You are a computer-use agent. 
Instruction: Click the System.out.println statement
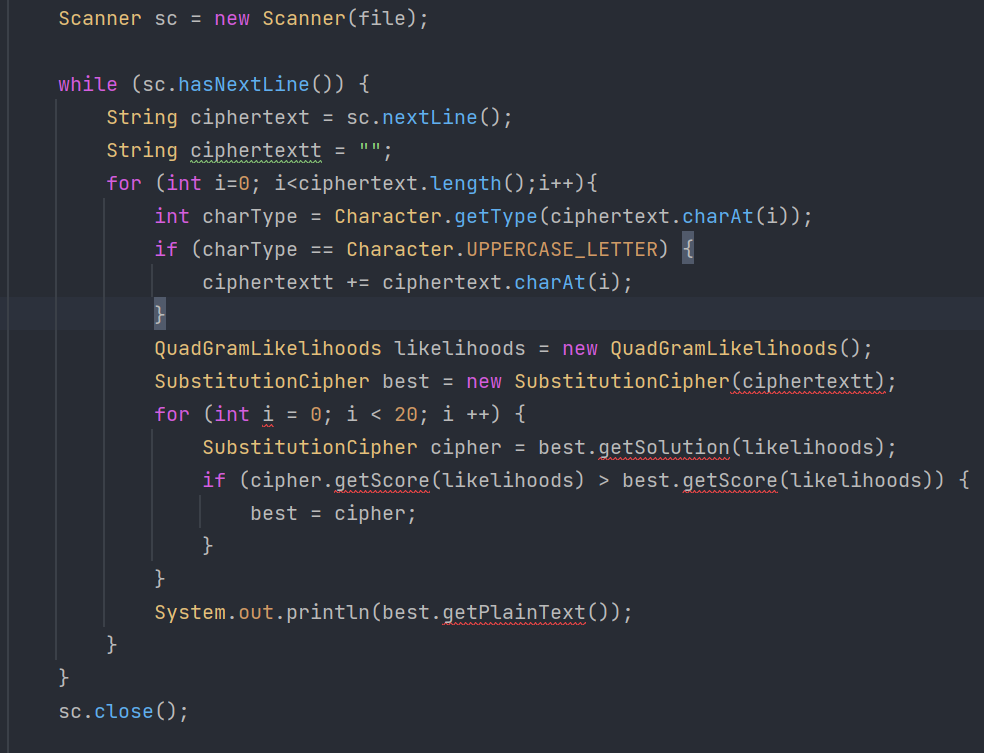(393, 613)
